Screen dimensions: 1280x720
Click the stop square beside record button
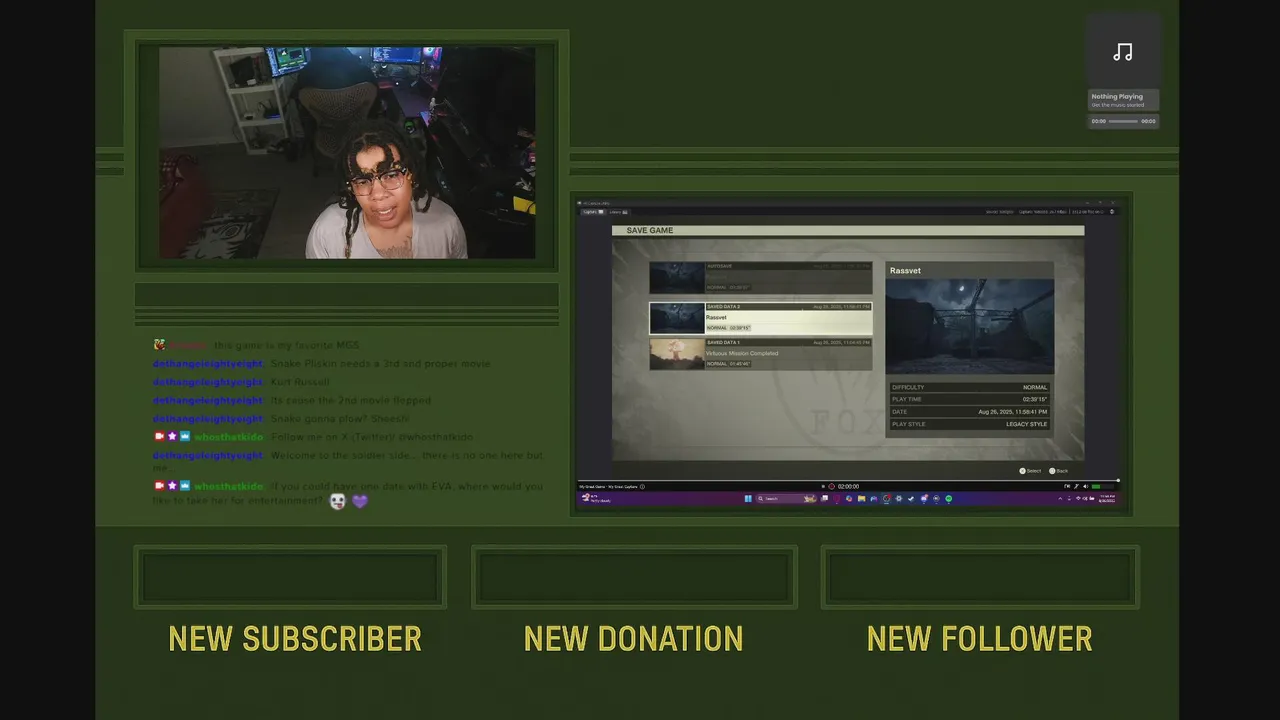click(x=823, y=486)
